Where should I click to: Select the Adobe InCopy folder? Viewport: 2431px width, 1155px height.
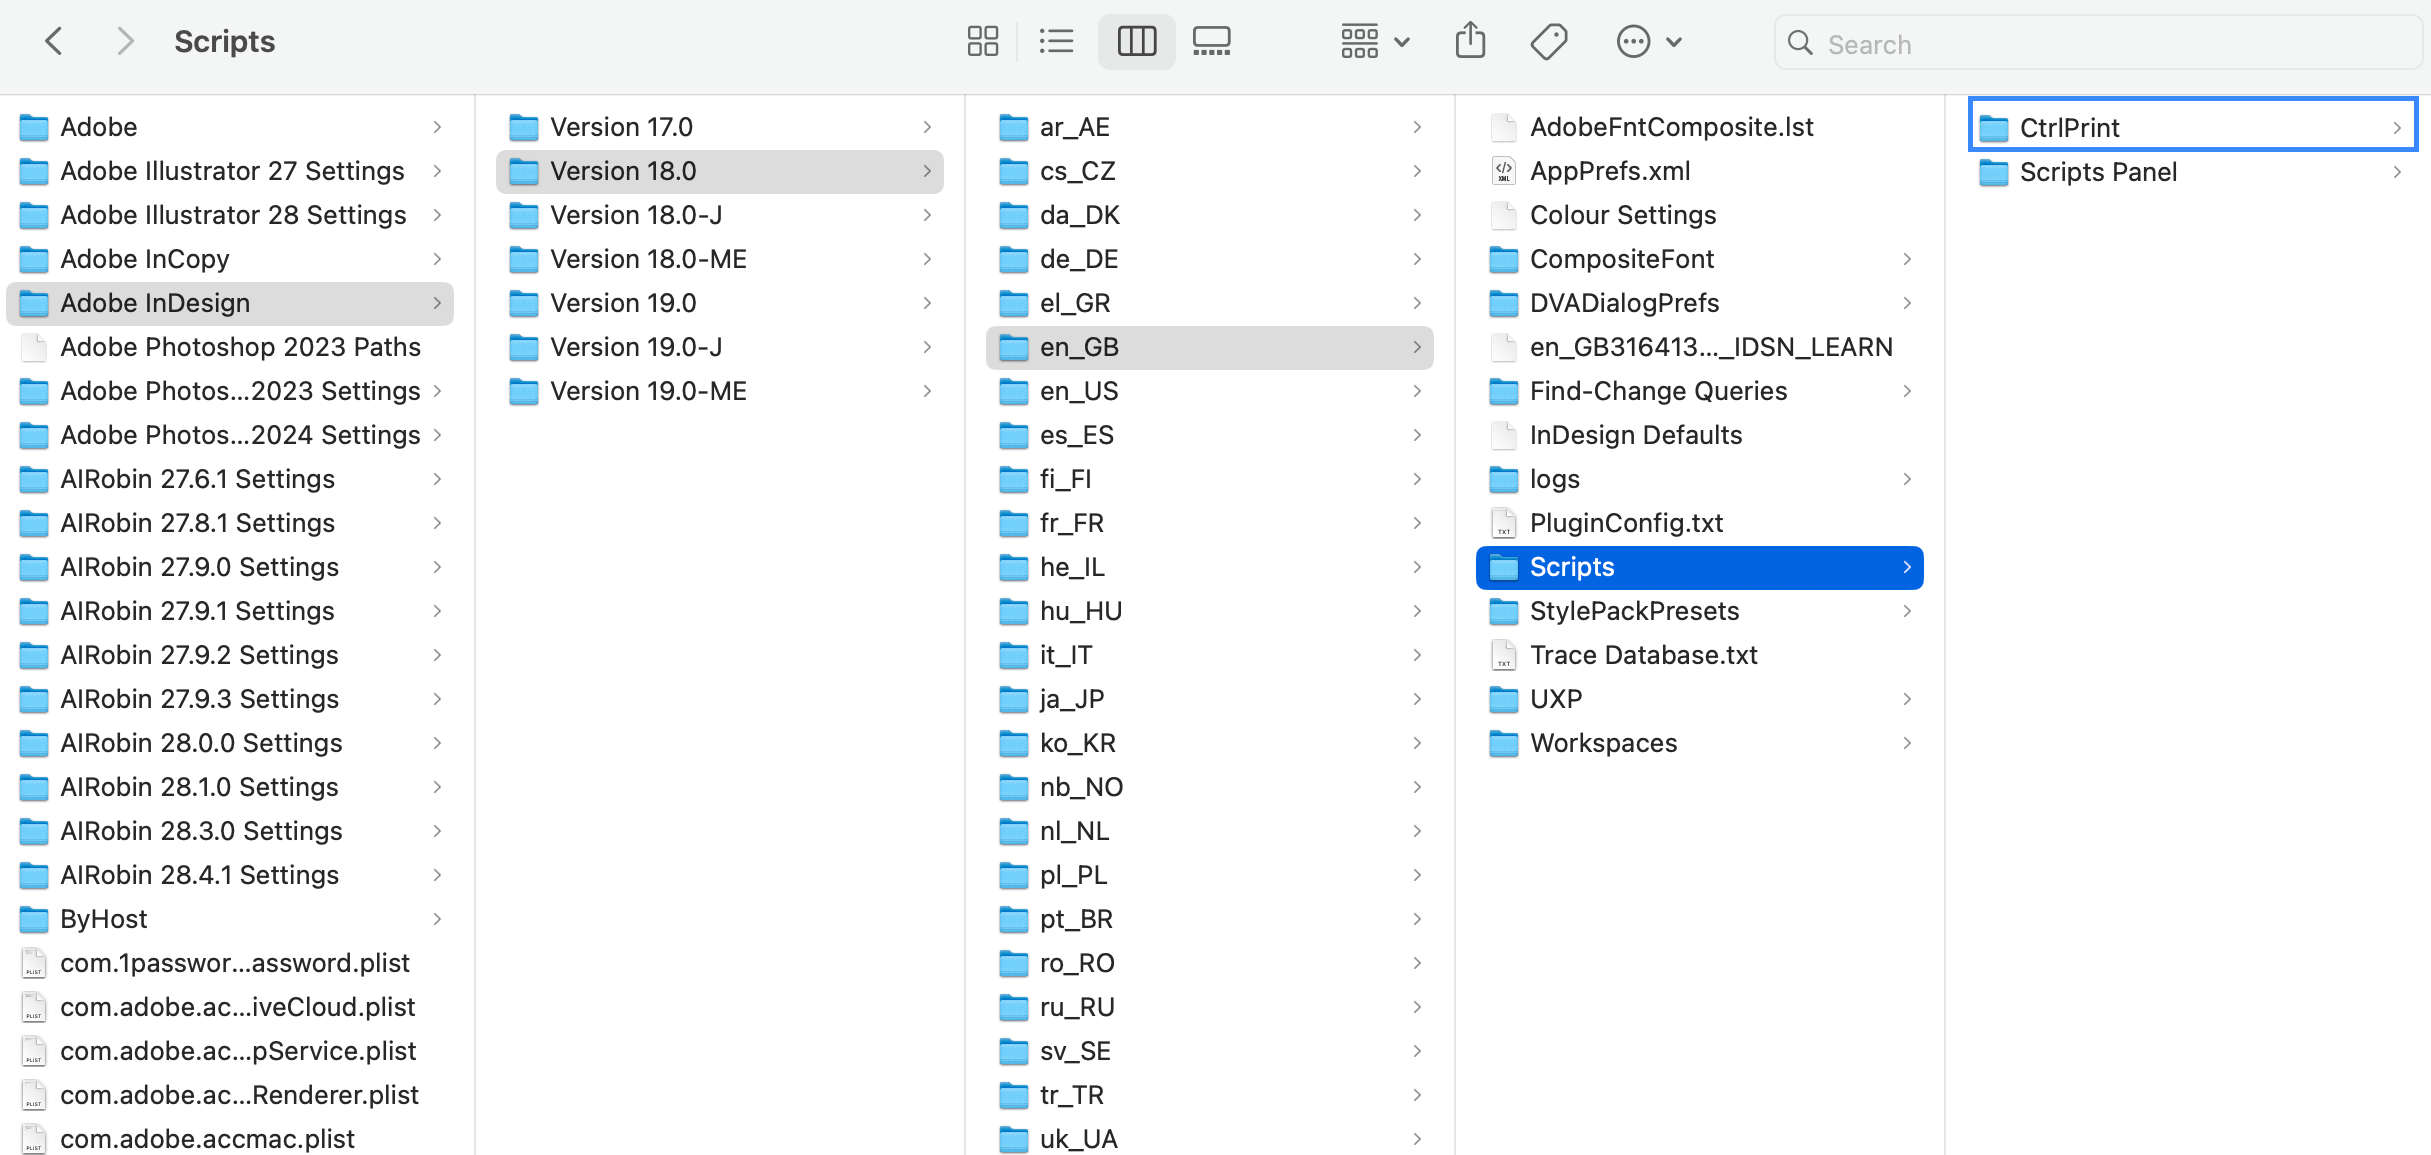230,259
